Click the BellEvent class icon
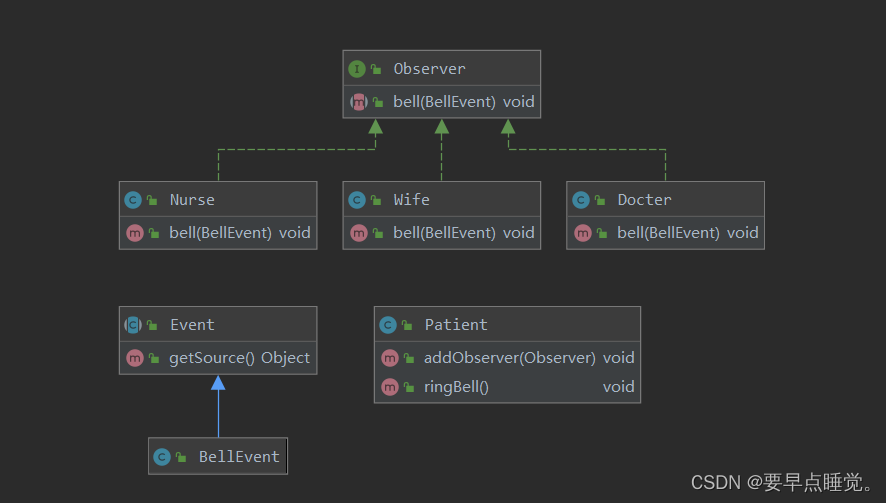 coord(162,457)
